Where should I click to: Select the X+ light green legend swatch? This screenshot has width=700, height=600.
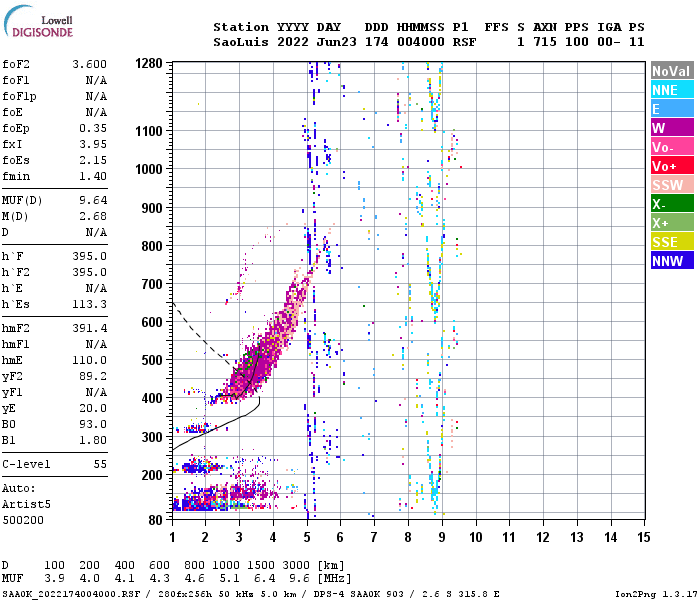coord(672,223)
